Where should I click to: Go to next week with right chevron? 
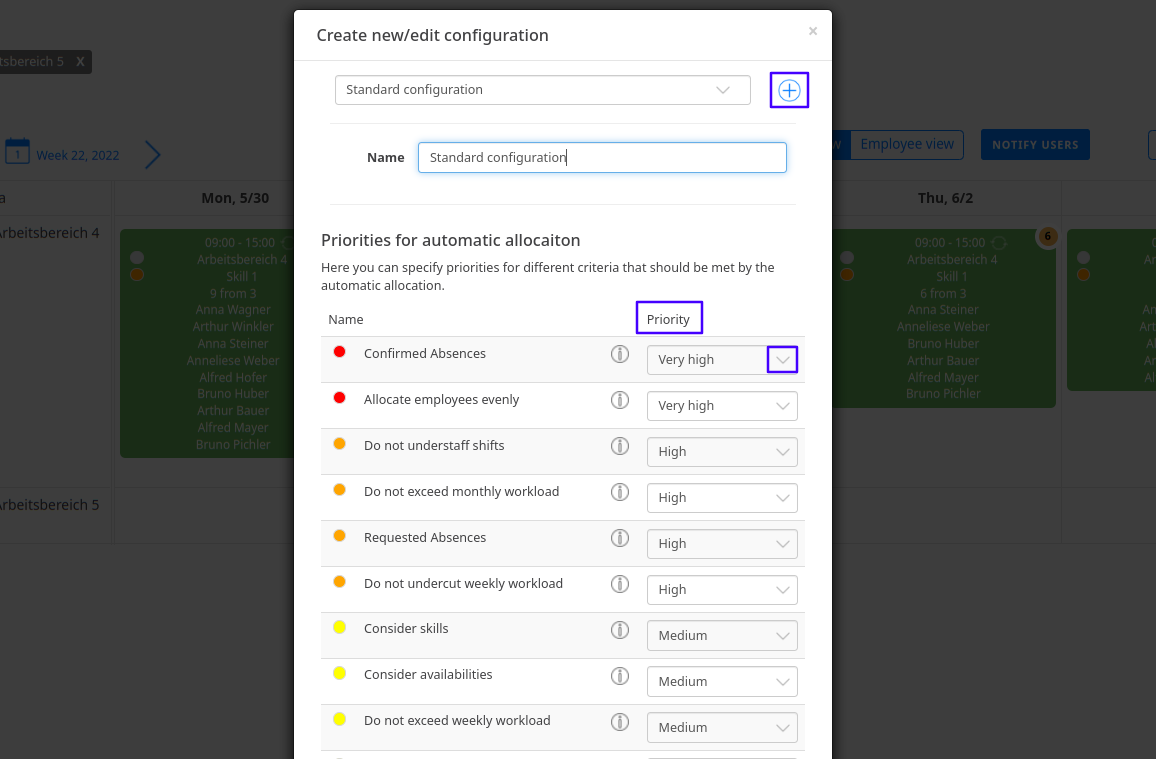152,155
